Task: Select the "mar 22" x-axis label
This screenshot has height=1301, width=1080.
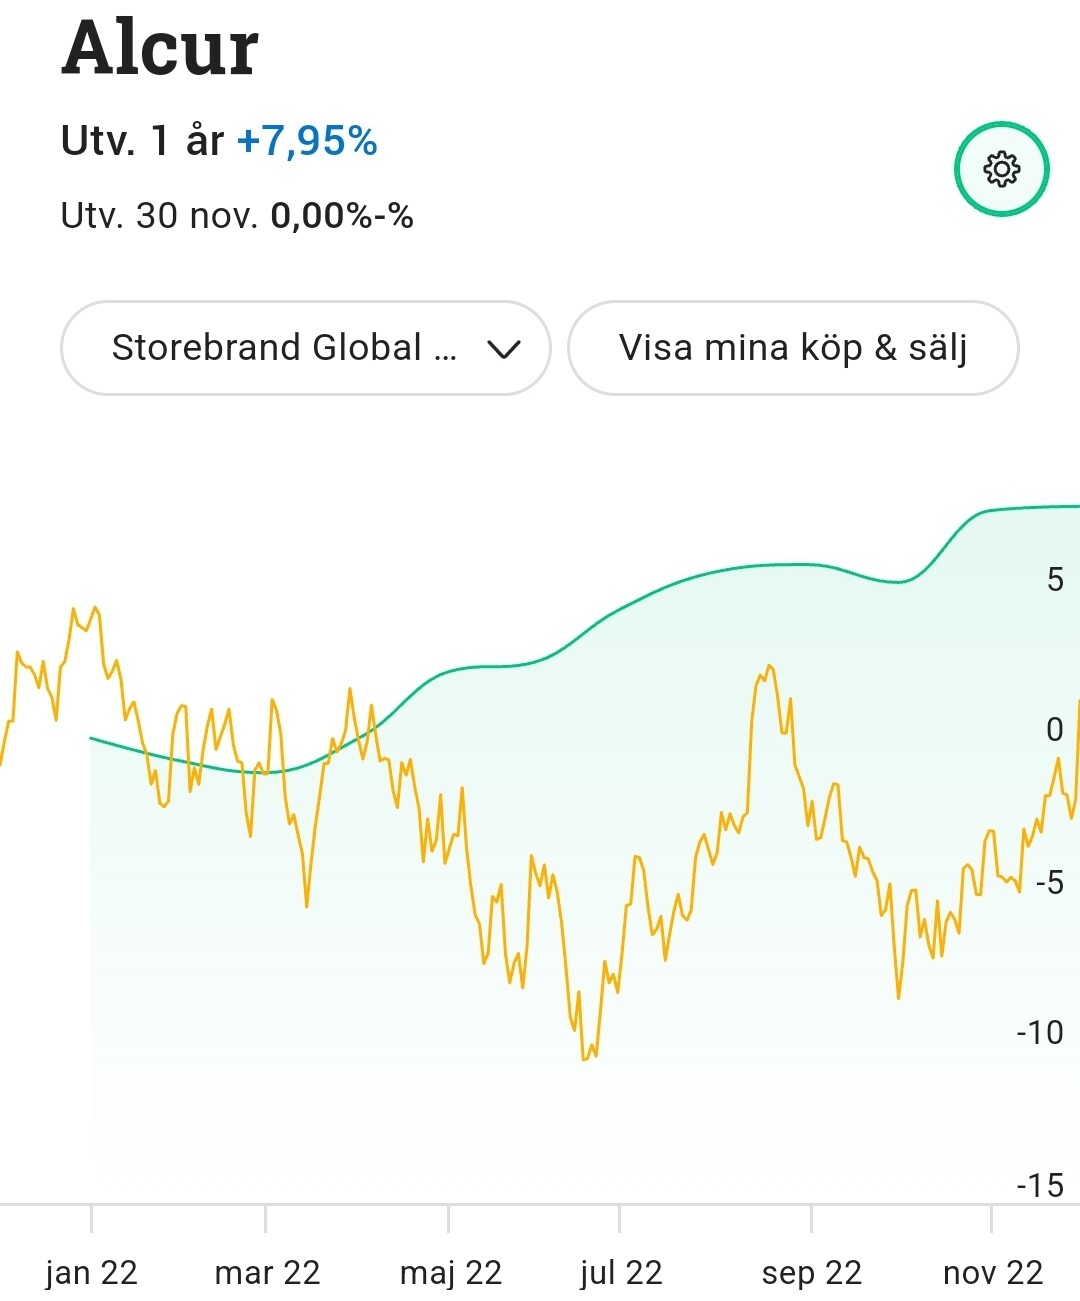Action: pyautogui.click(x=267, y=1272)
